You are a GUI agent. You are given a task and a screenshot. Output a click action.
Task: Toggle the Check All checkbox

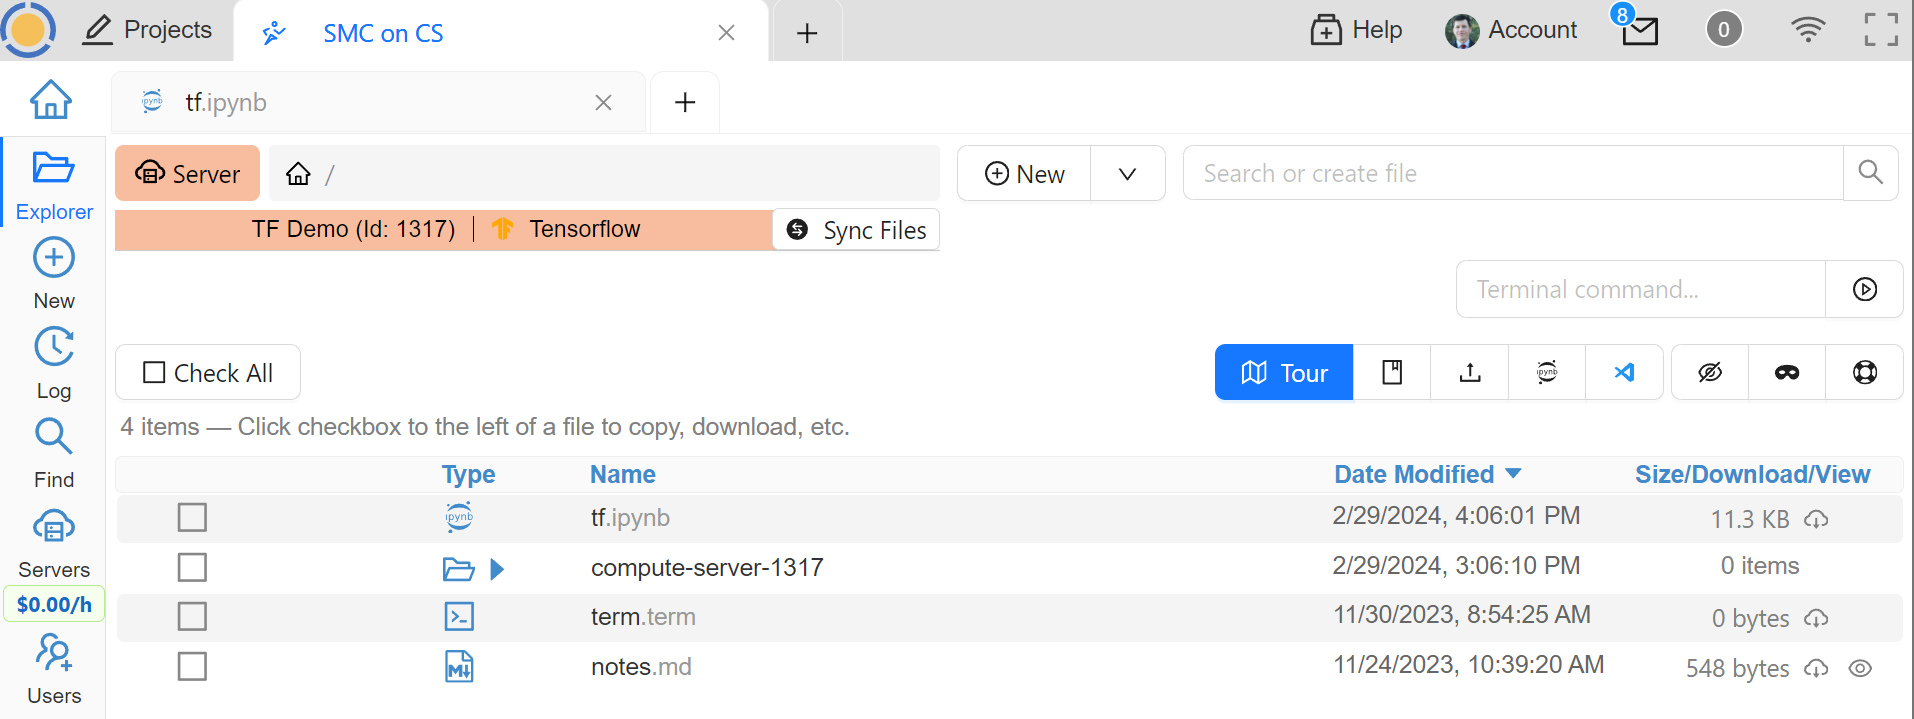point(208,373)
